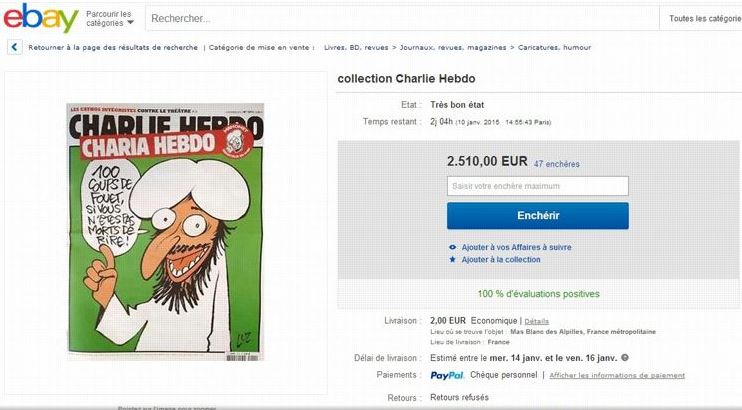Image resolution: width=742 pixels, height=410 pixels.
Task: Open Parcourir les catégories dropdown
Action: [109, 18]
